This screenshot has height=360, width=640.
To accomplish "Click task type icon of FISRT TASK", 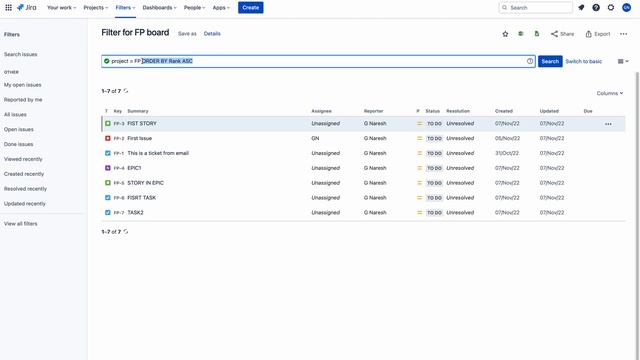I will (108, 198).
